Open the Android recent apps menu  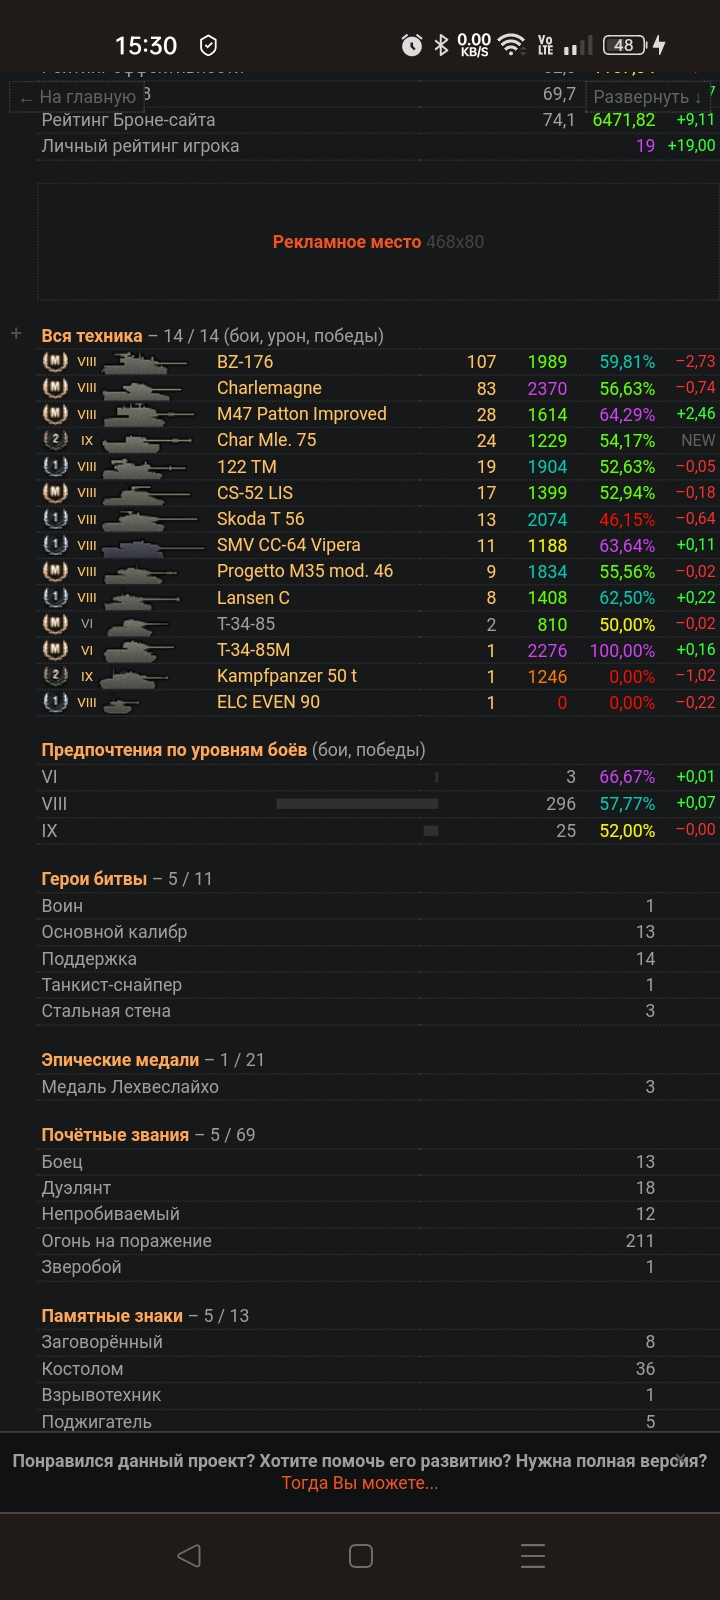532,1555
